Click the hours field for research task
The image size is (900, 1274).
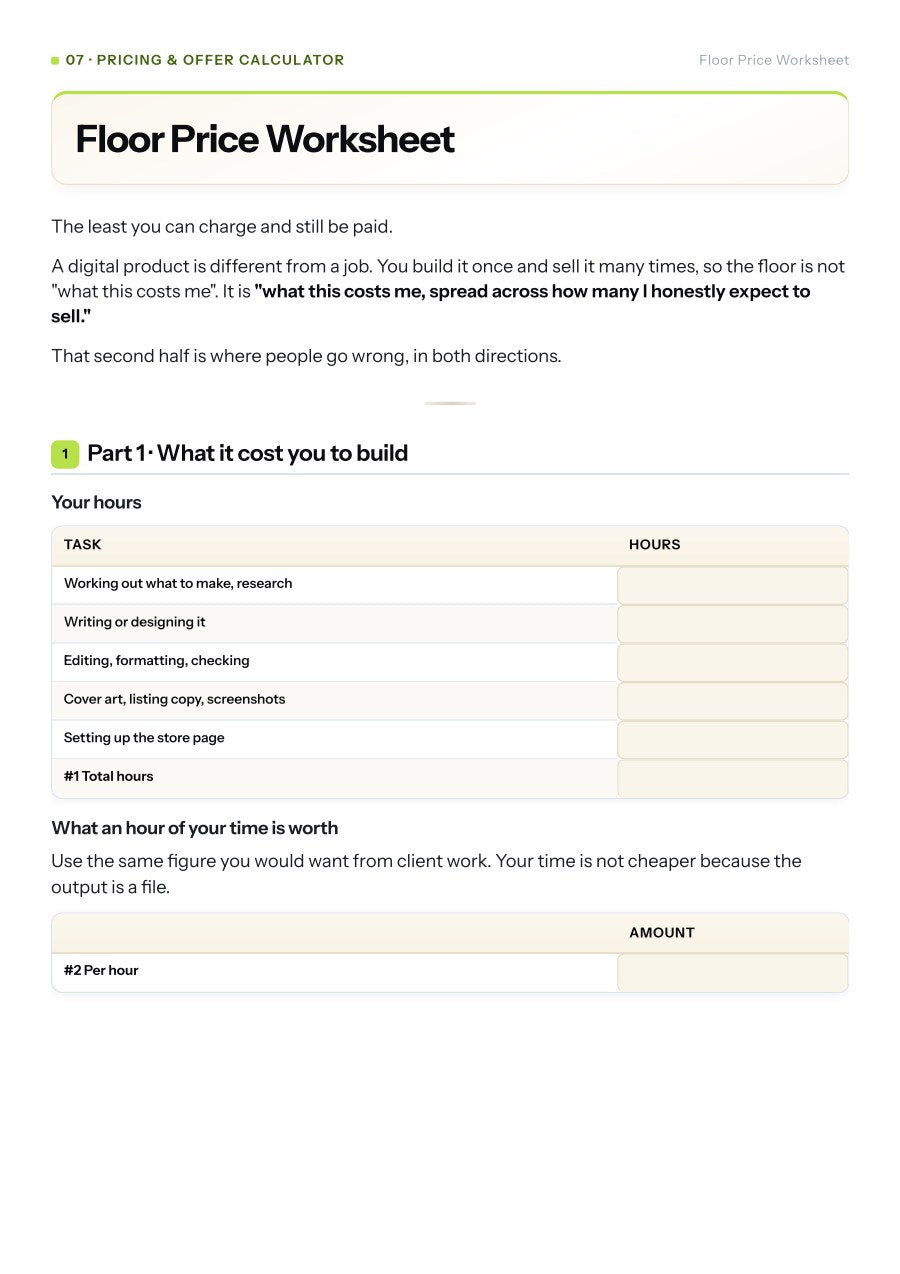pos(732,585)
